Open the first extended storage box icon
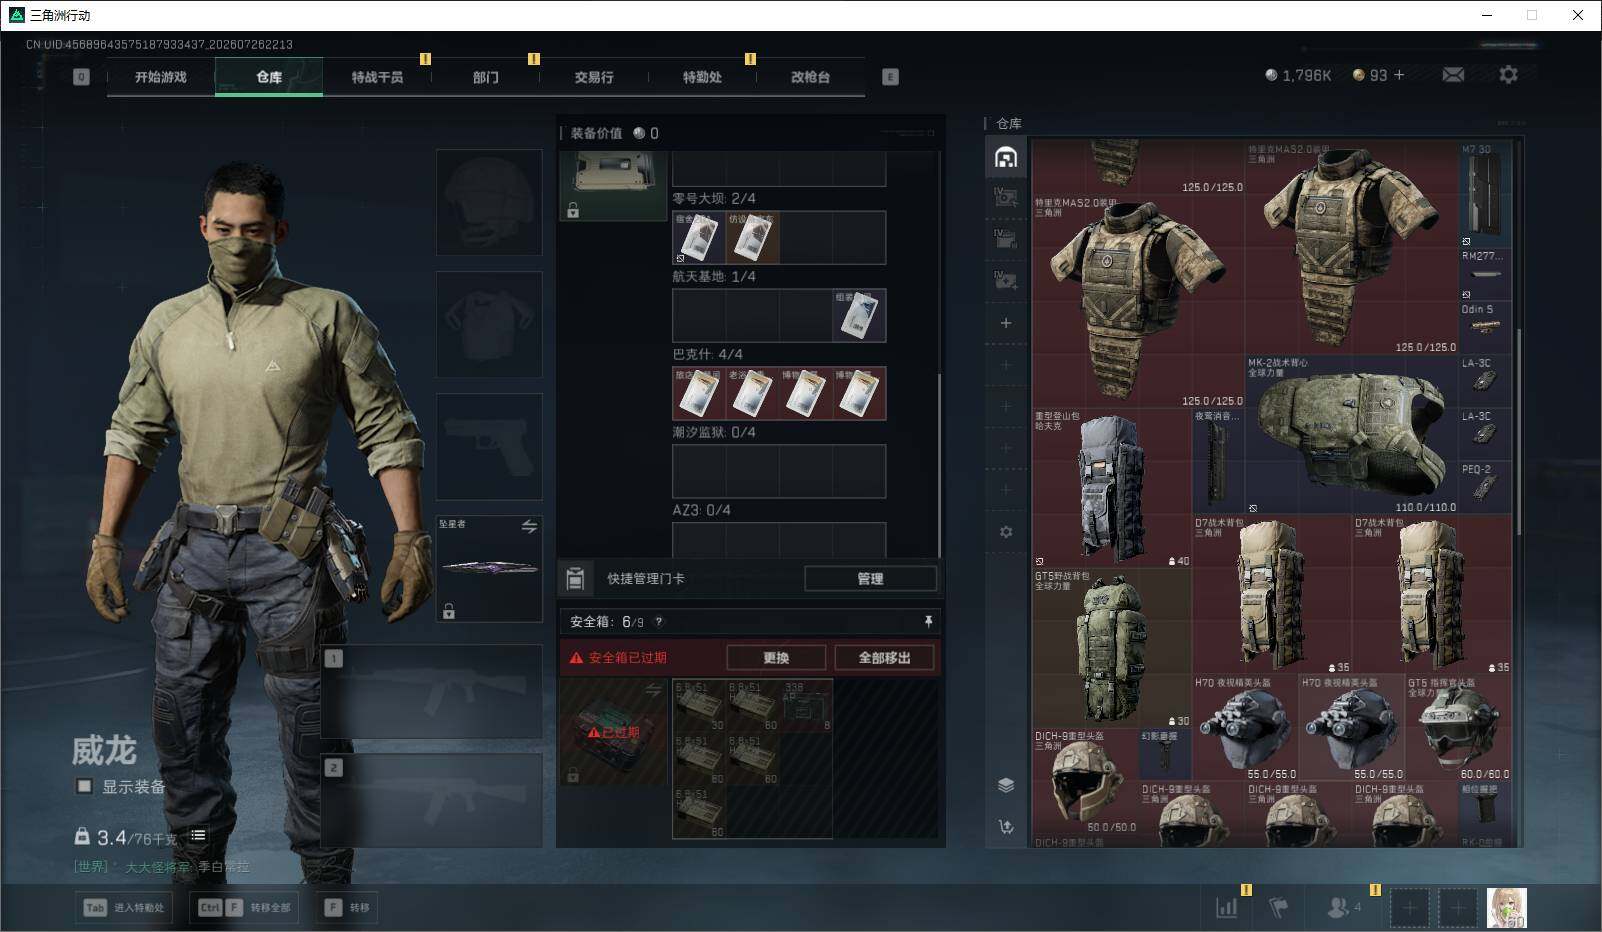Screen dimensions: 1602x932 1006,198
